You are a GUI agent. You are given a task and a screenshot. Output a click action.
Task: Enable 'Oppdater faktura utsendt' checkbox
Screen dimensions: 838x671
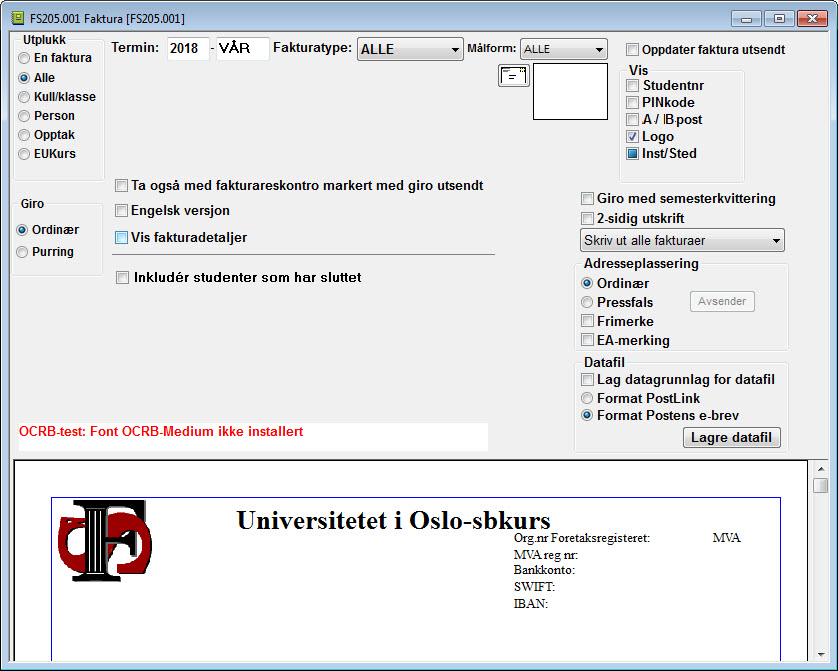point(632,50)
